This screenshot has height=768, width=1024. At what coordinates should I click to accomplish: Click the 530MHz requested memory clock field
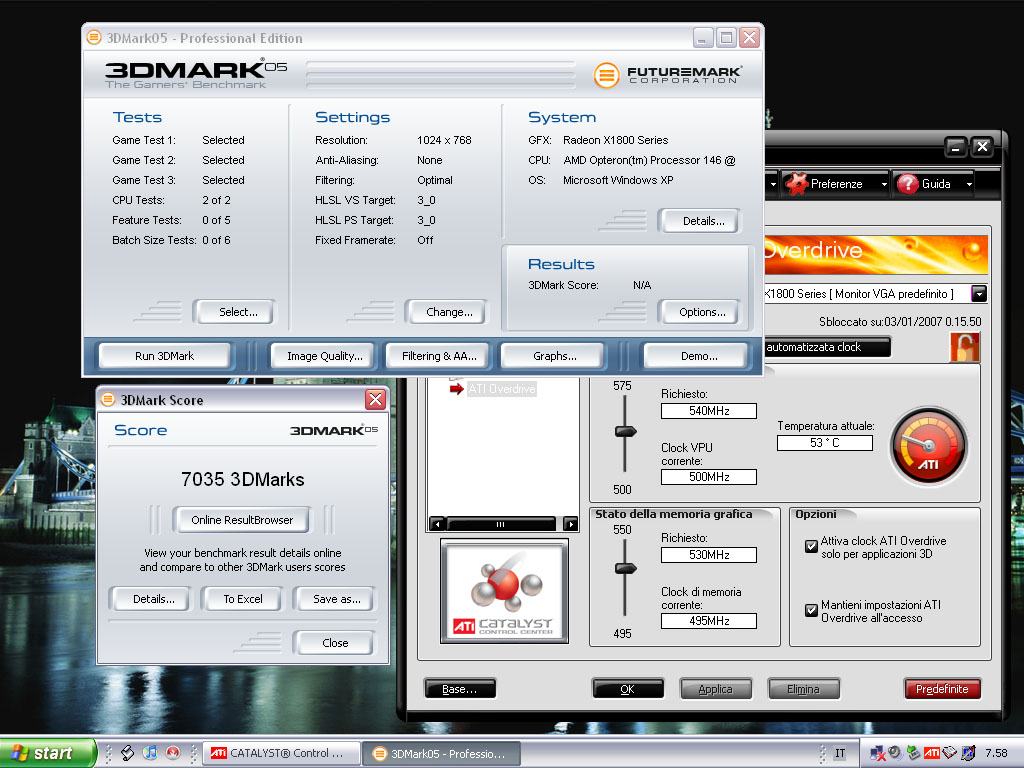709,554
